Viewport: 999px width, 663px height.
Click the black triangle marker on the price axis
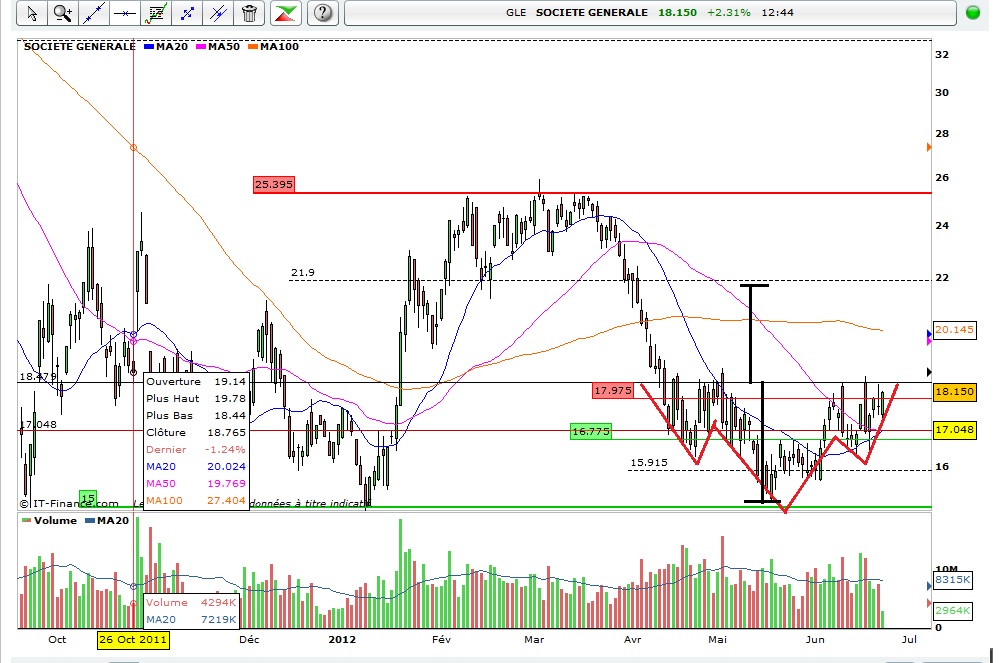(929, 371)
